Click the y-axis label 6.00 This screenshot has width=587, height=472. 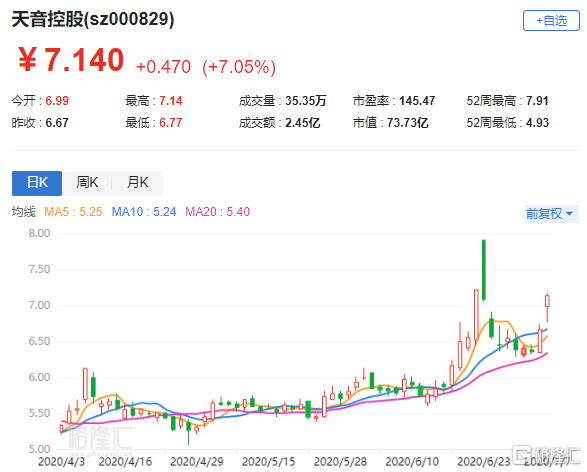(39, 377)
